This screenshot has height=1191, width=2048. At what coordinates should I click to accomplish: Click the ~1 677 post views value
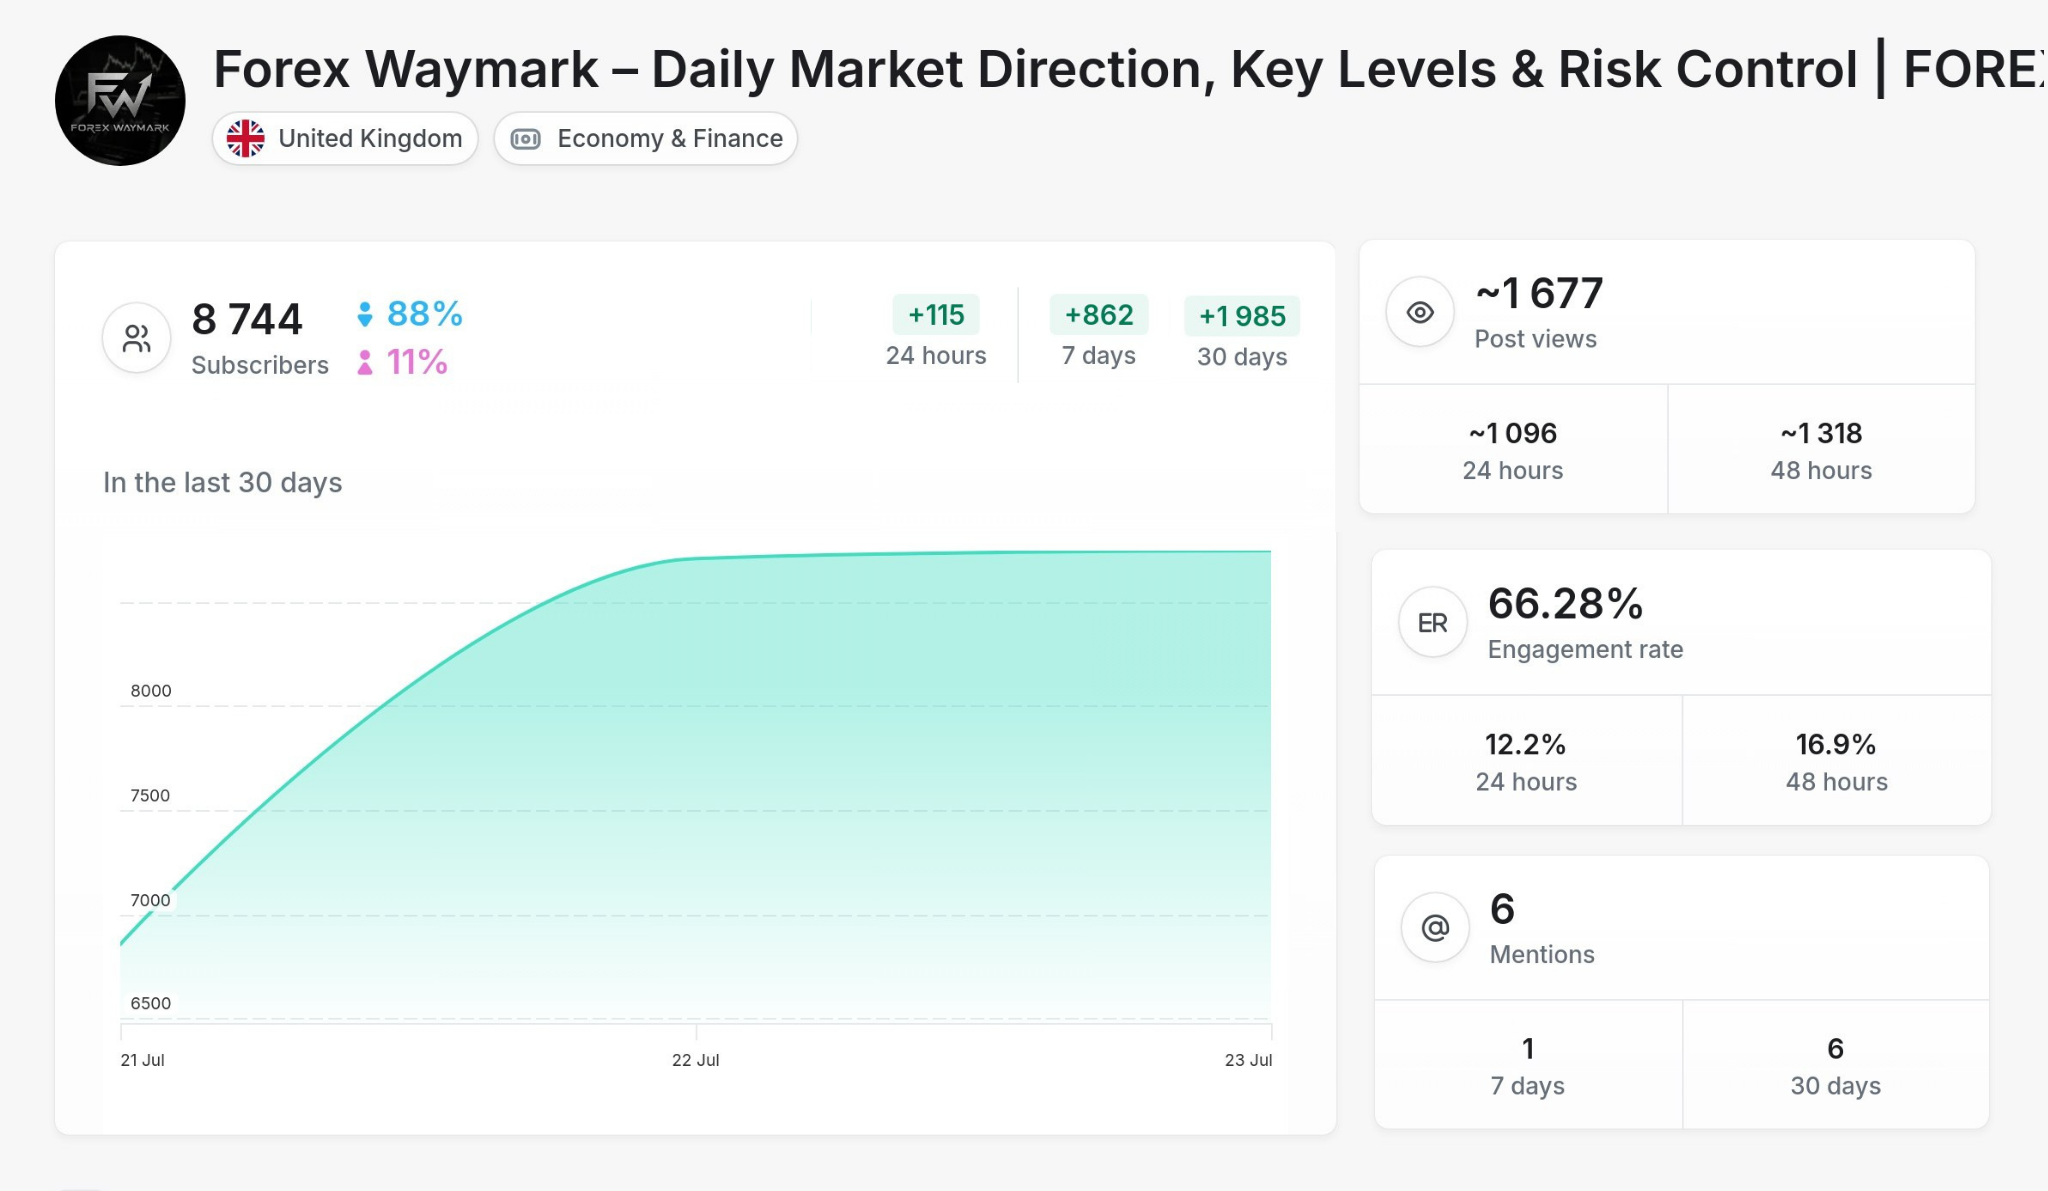click(1540, 293)
